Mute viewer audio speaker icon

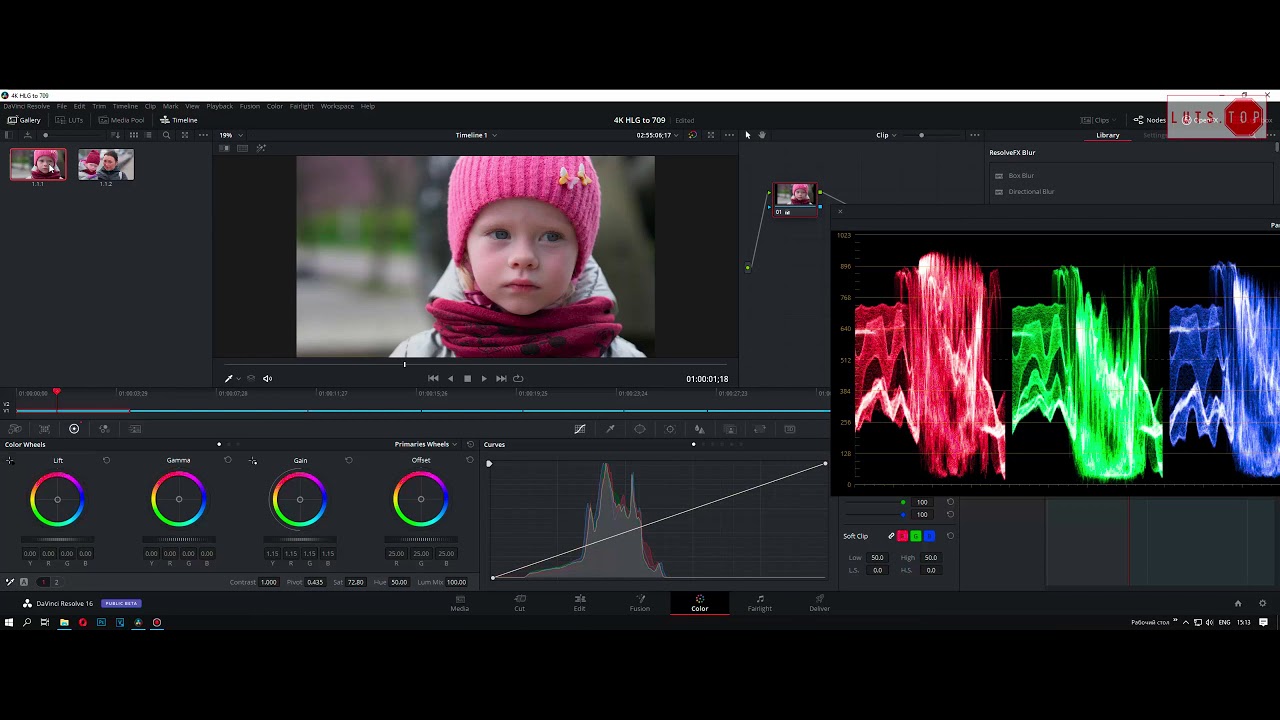(x=267, y=379)
